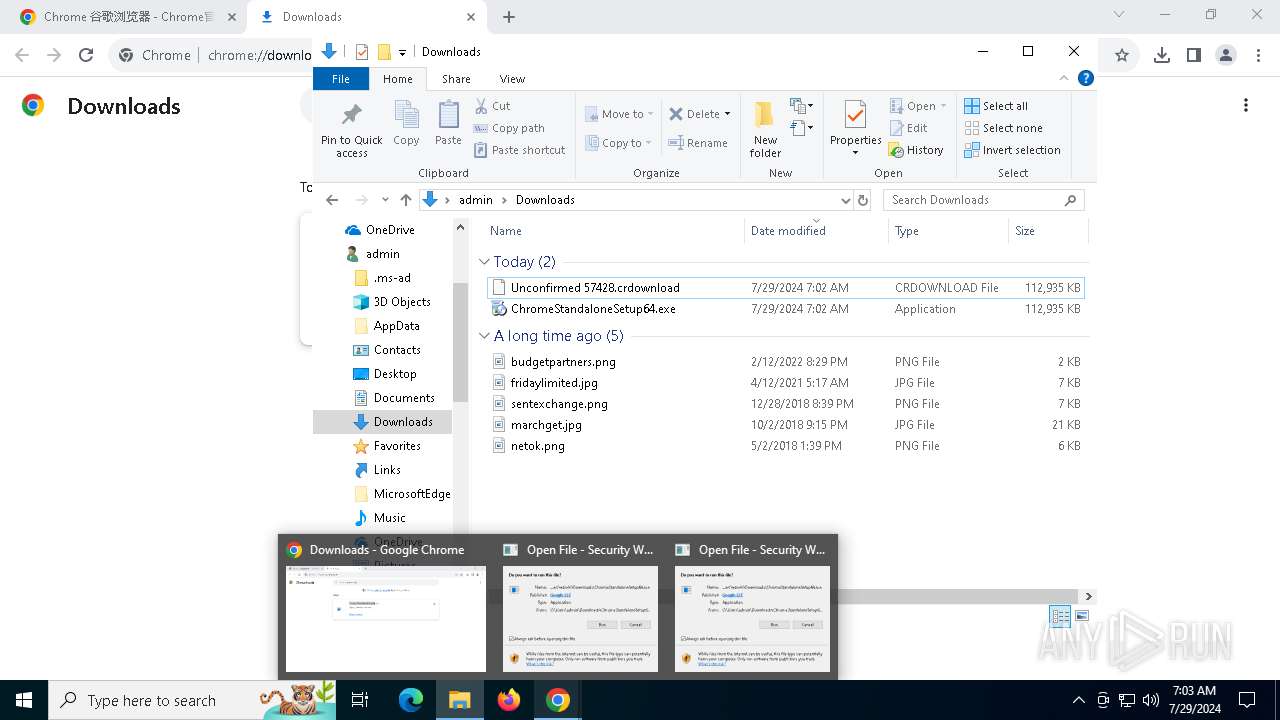Select Unconfirmed 57428.crdownload file

click(x=785, y=288)
